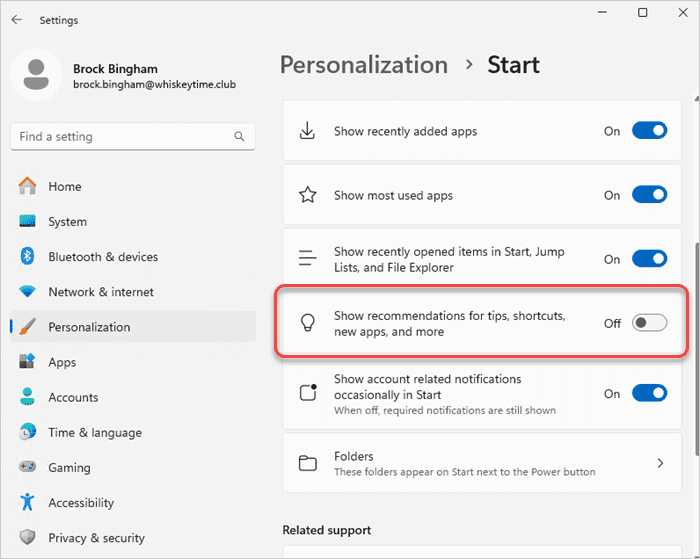
Task: Click the Personalization paintbrush icon
Action: click(27, 327)
